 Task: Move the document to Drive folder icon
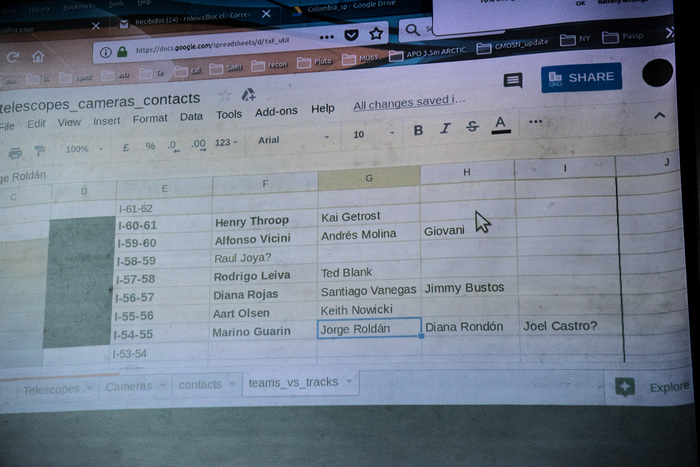point(247,94)
